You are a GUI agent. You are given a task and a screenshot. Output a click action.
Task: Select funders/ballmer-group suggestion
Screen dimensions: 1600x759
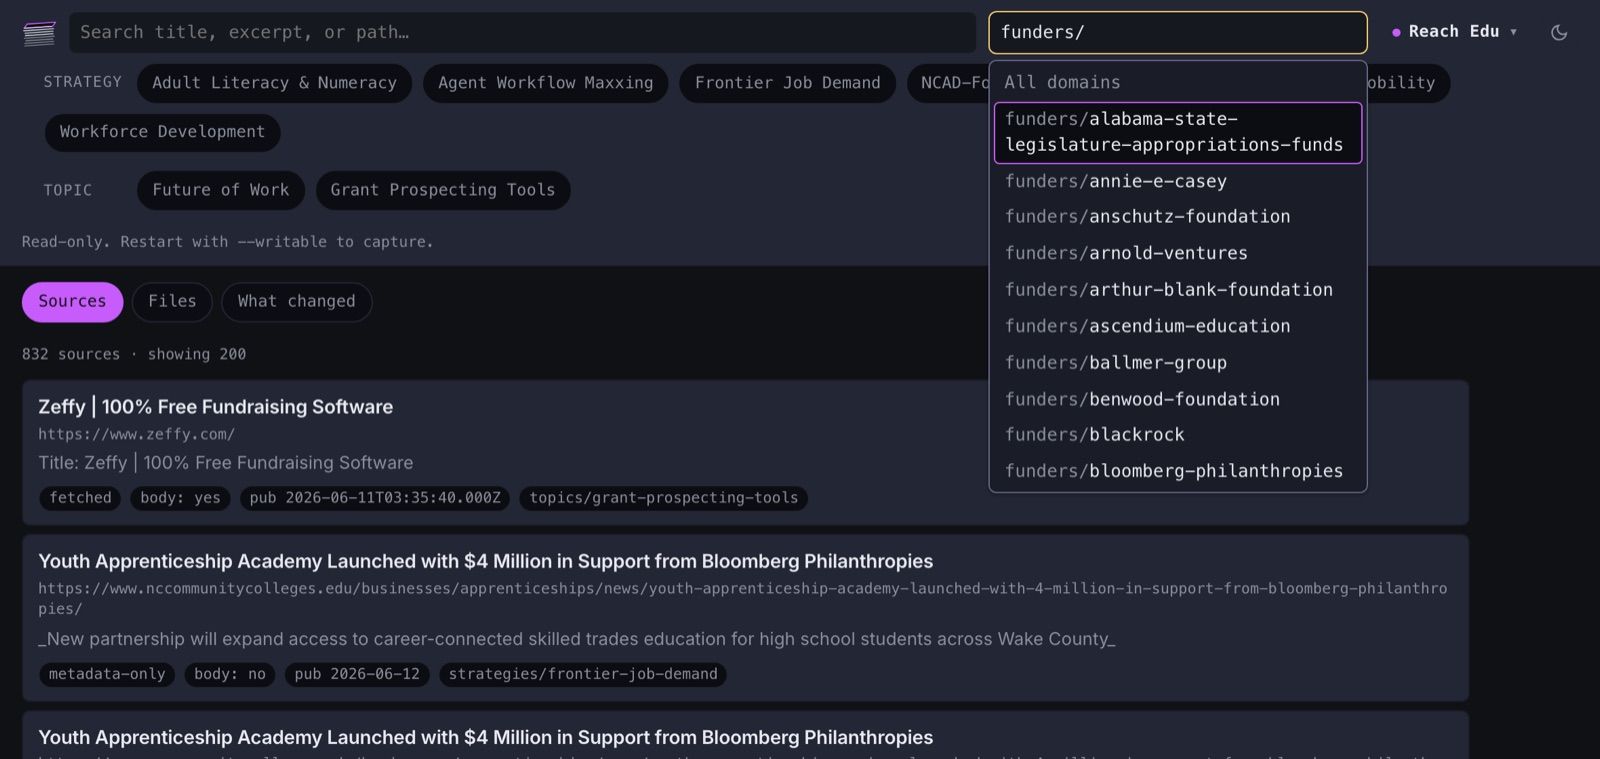[x=1177, y=363]
